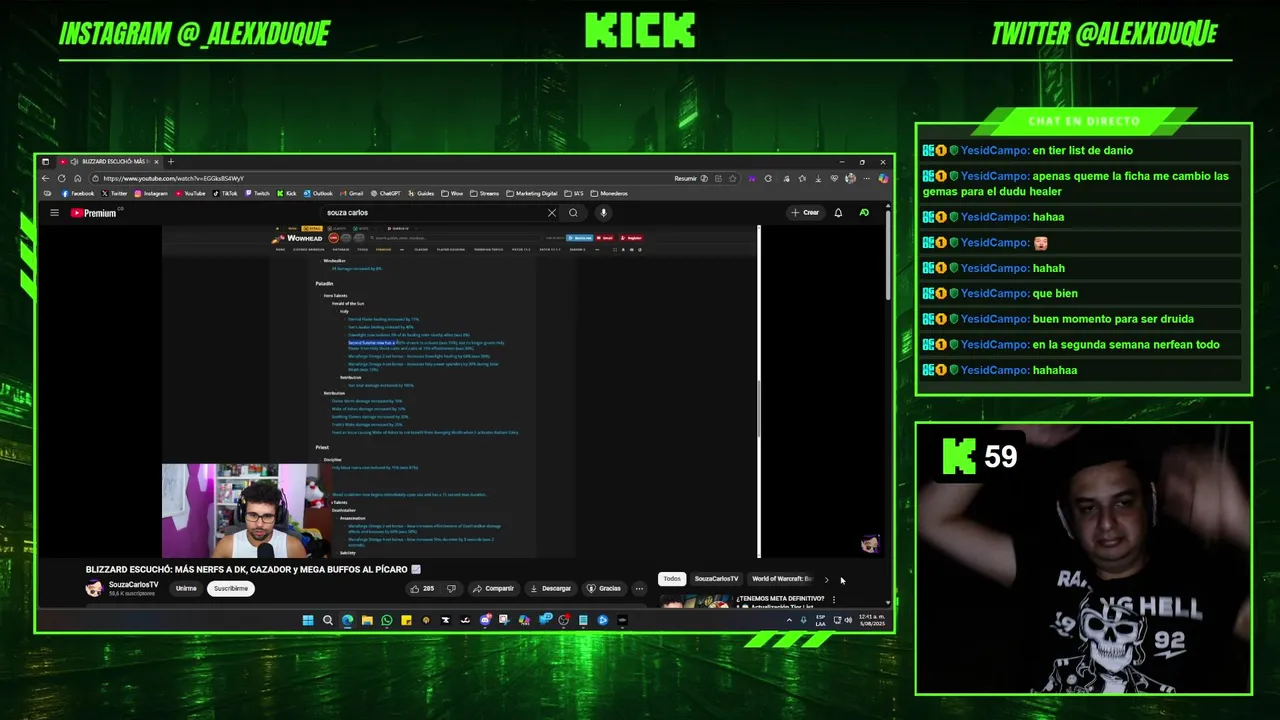Open the Wow bookmark folder
Screen dimensions: 1280x720
pos(452,193)
